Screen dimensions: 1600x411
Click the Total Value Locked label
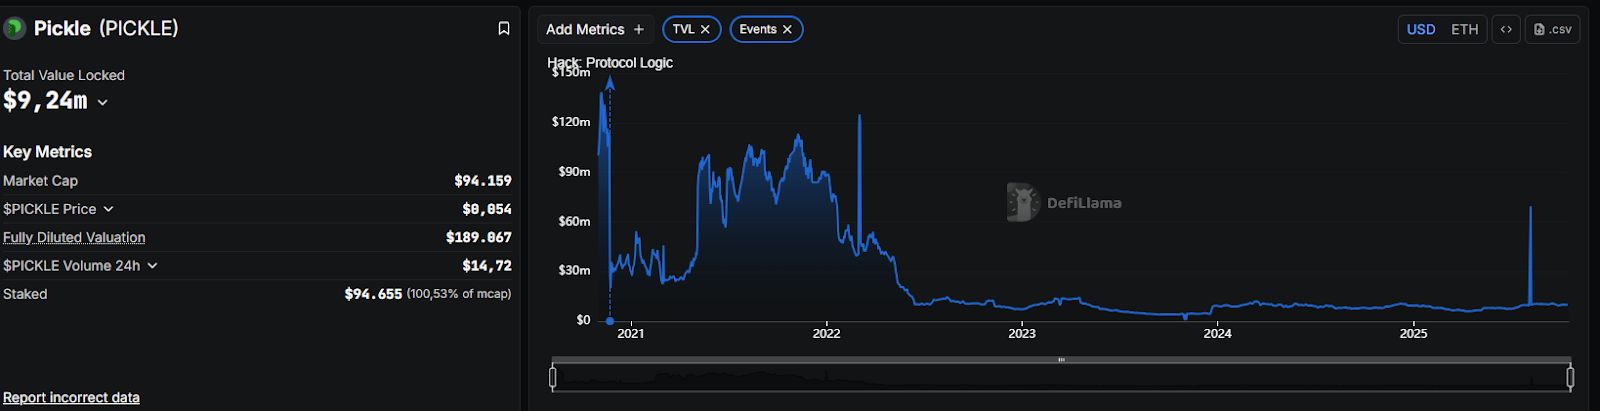point(64,75)
